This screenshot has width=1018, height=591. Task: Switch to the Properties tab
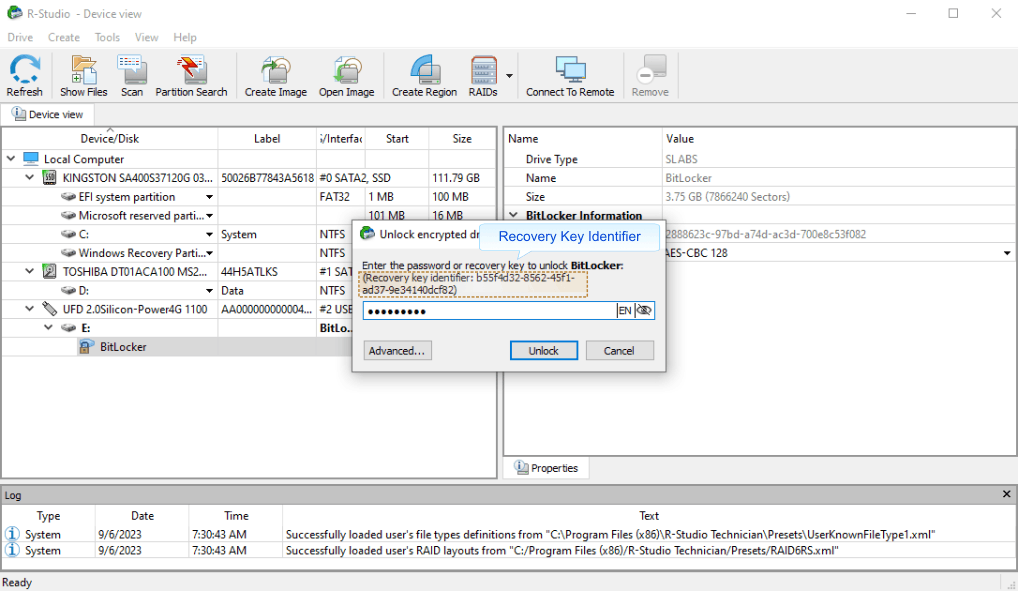(546, 468)
